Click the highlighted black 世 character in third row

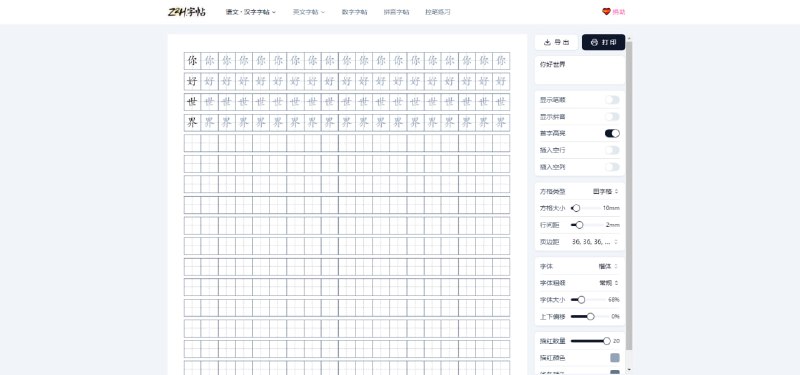(192, 102)
